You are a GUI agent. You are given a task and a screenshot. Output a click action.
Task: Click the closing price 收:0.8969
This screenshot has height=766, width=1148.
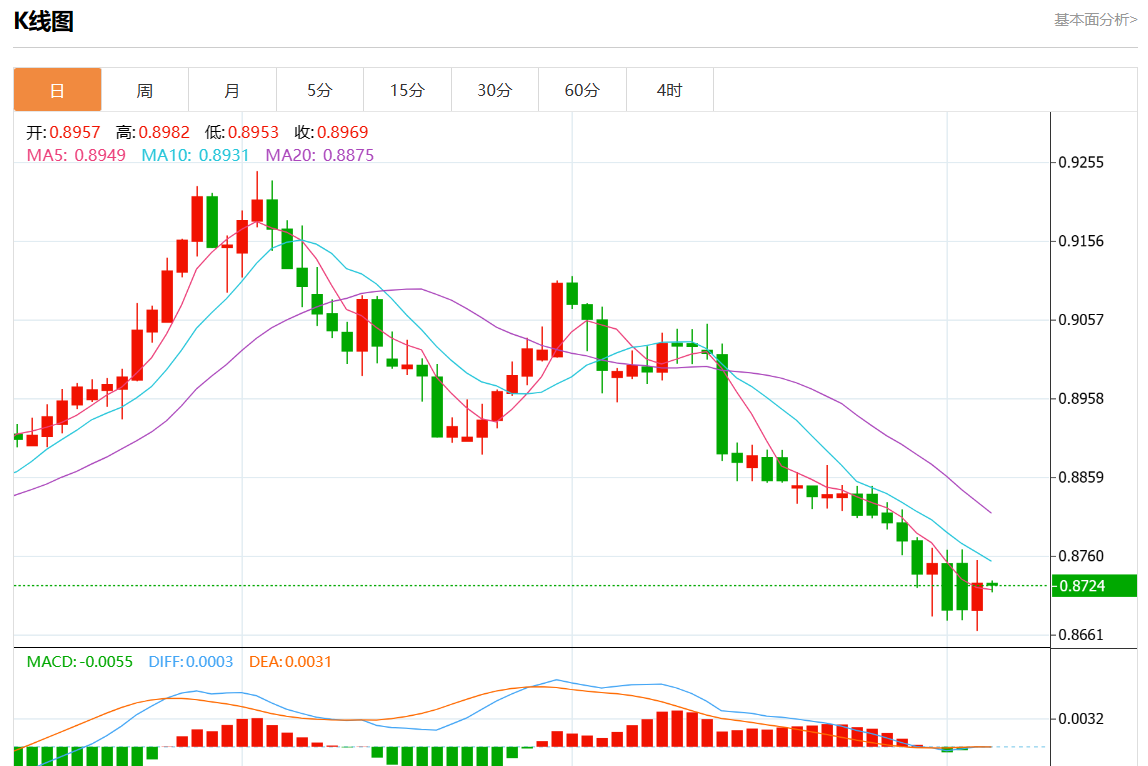point(331,133)
